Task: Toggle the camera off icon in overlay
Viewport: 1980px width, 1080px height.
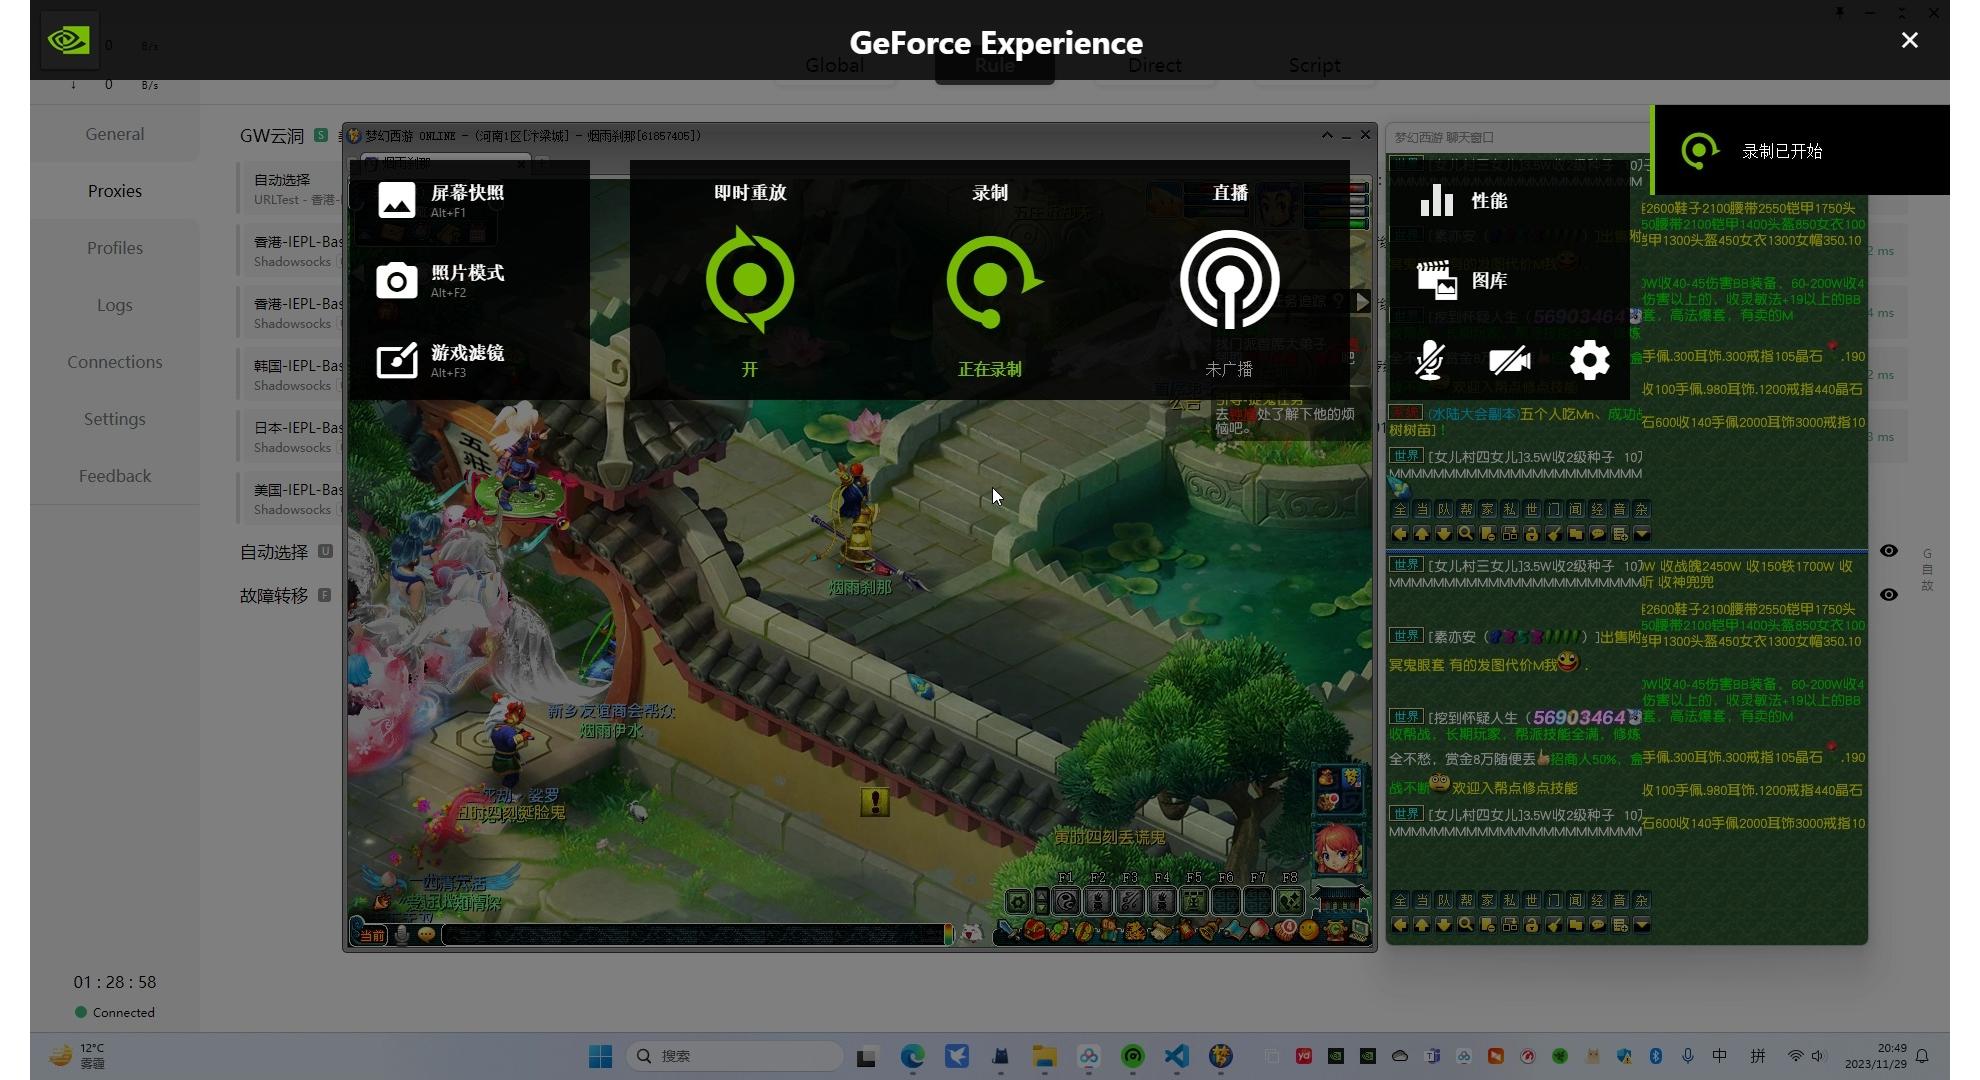Action: [x=1510, y=360]
